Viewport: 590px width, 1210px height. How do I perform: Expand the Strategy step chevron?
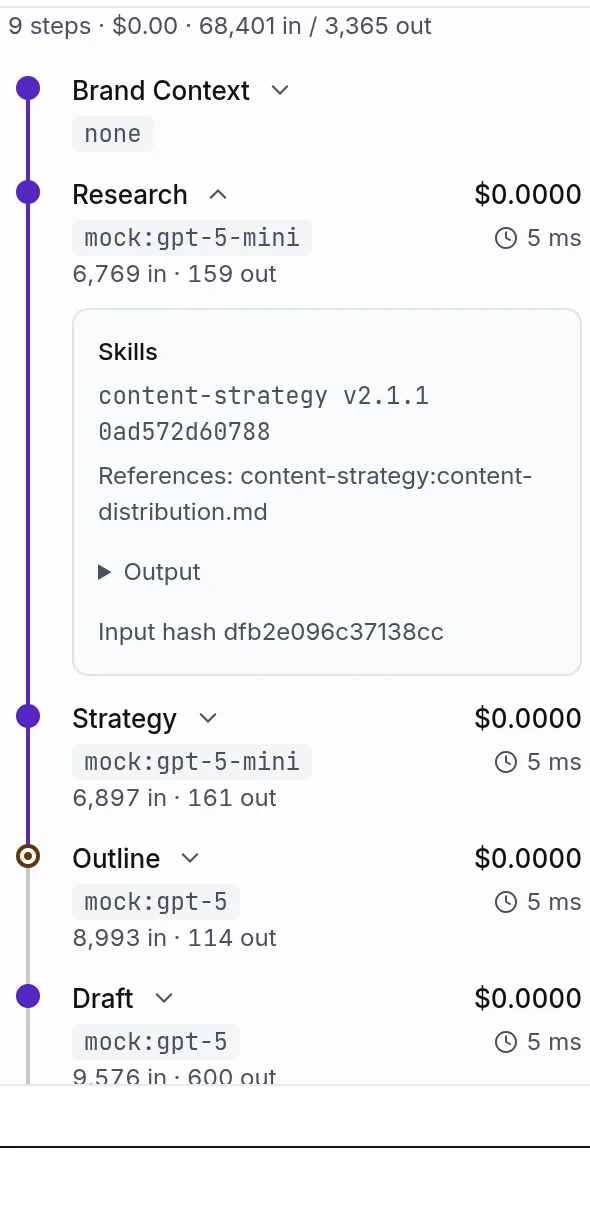(207, 718)
